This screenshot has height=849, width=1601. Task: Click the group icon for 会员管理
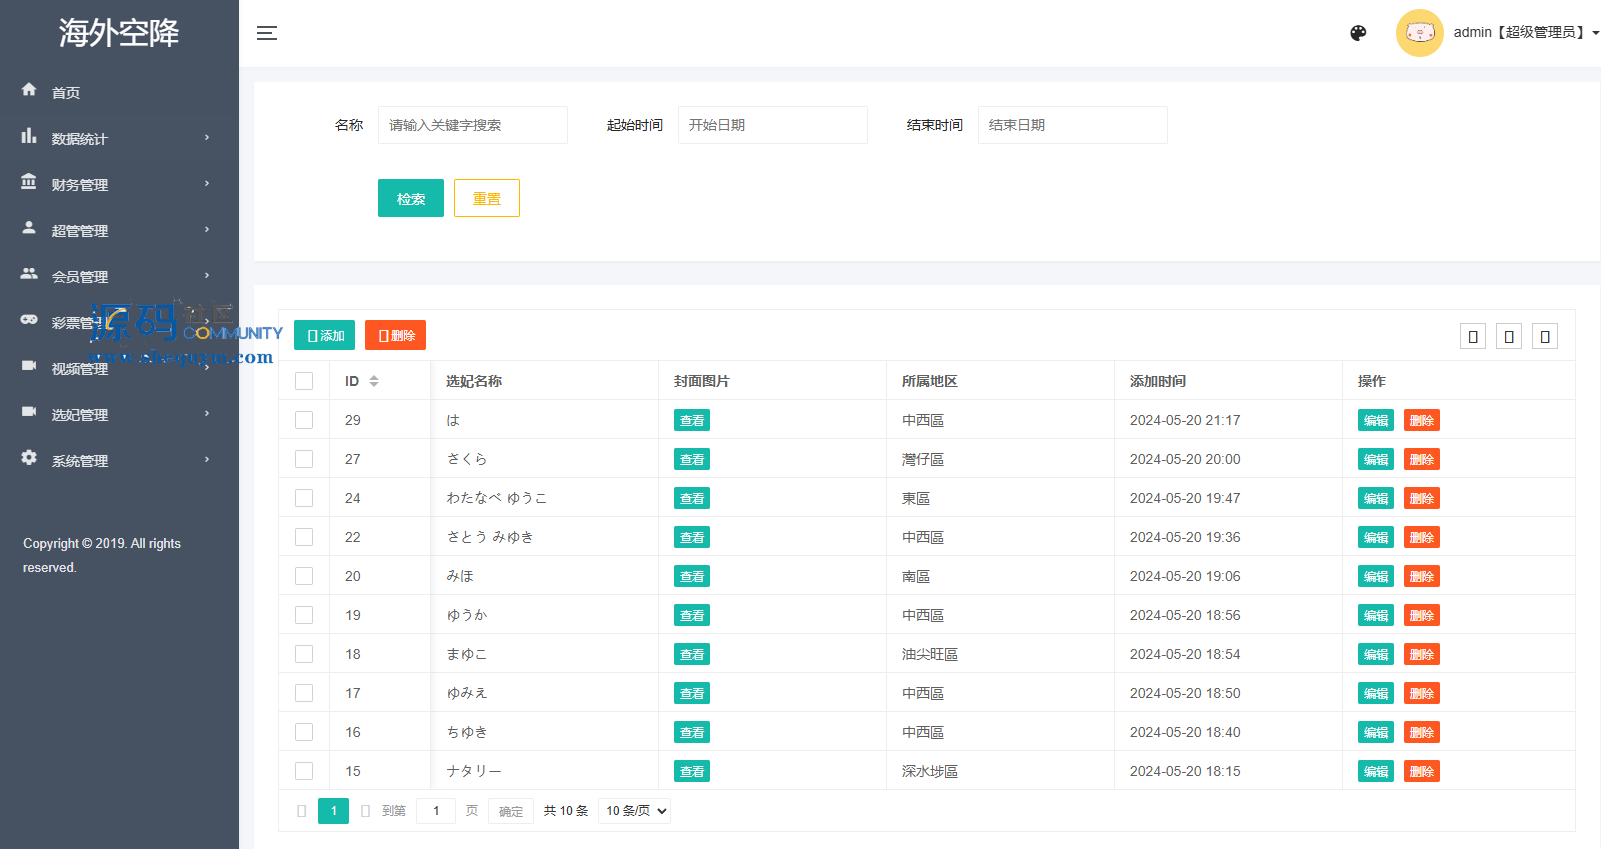pos(29,274)
